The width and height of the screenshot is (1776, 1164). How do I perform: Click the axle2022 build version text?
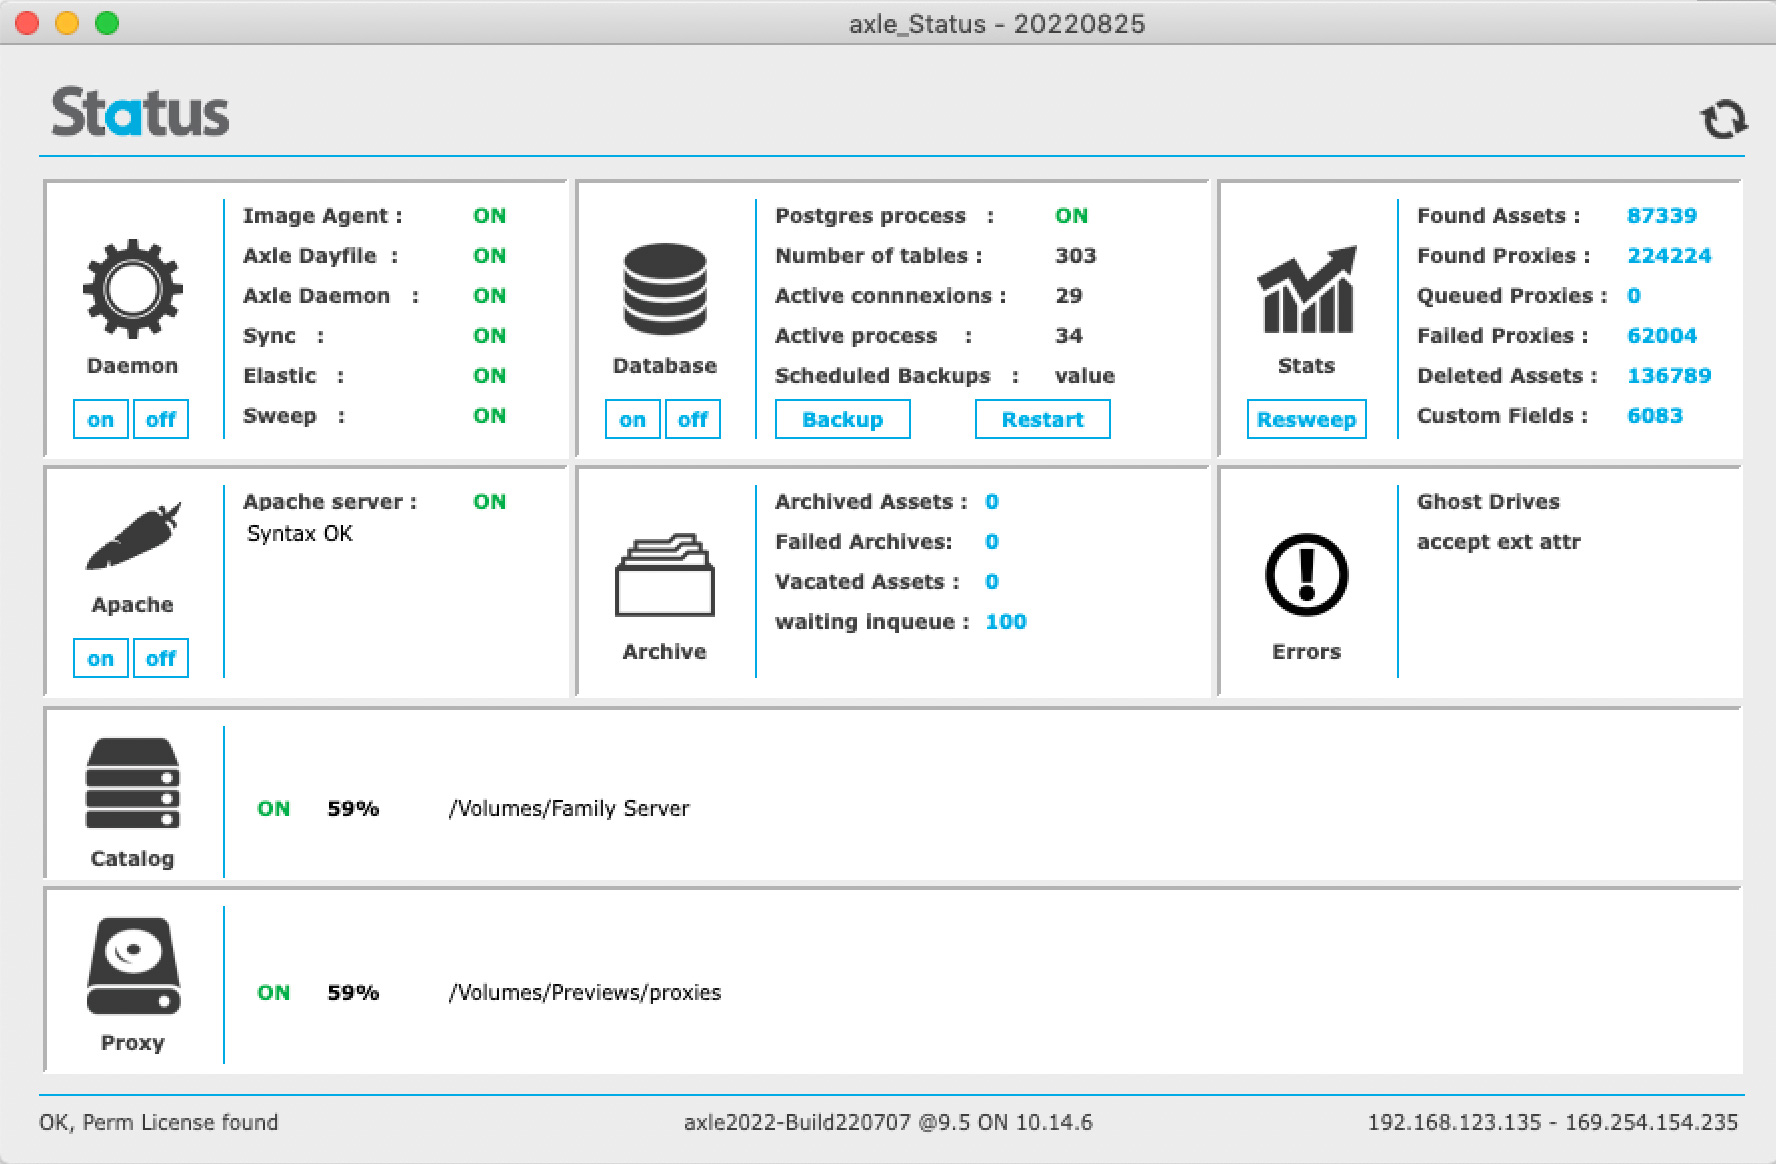point(888,1122)
